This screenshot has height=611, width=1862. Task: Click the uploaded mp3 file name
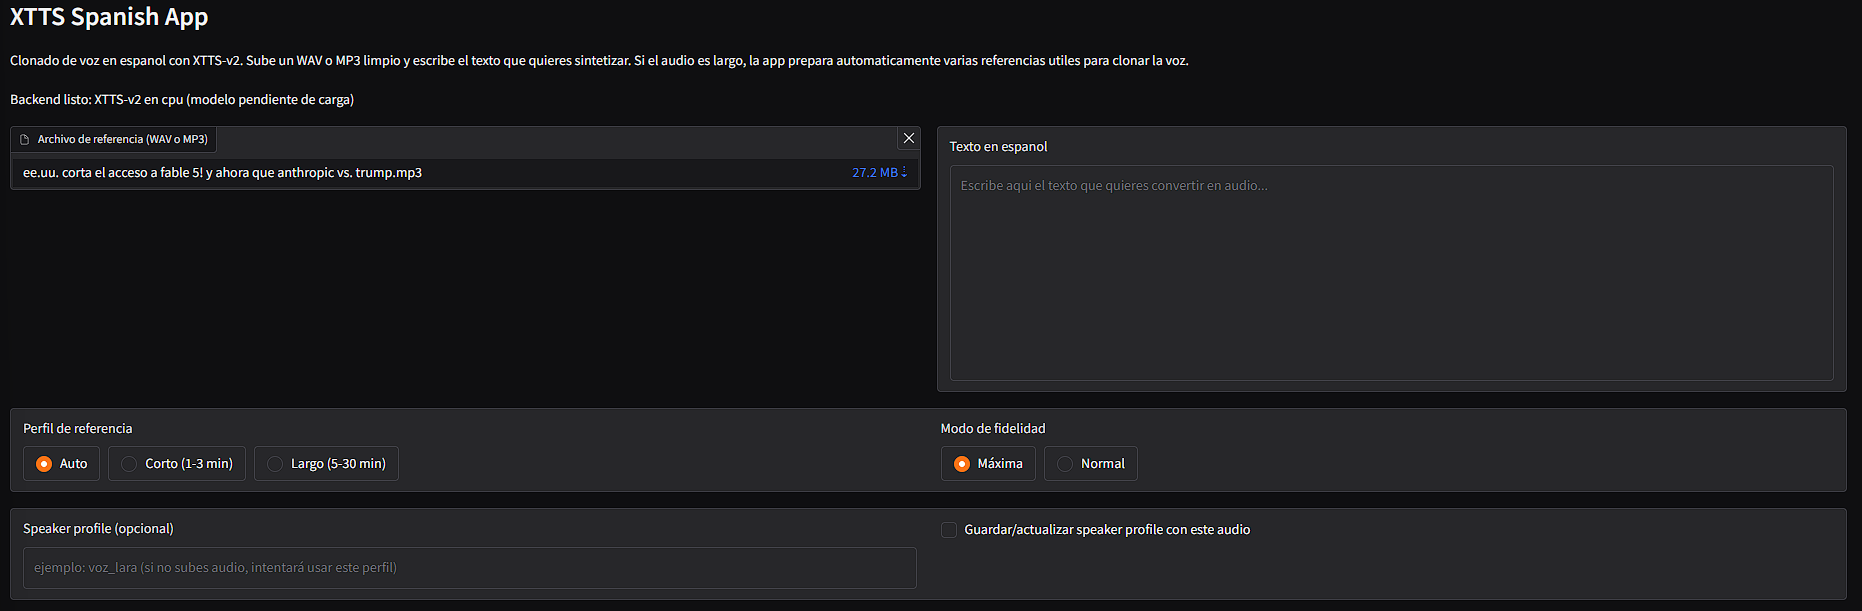click(222, 173)
